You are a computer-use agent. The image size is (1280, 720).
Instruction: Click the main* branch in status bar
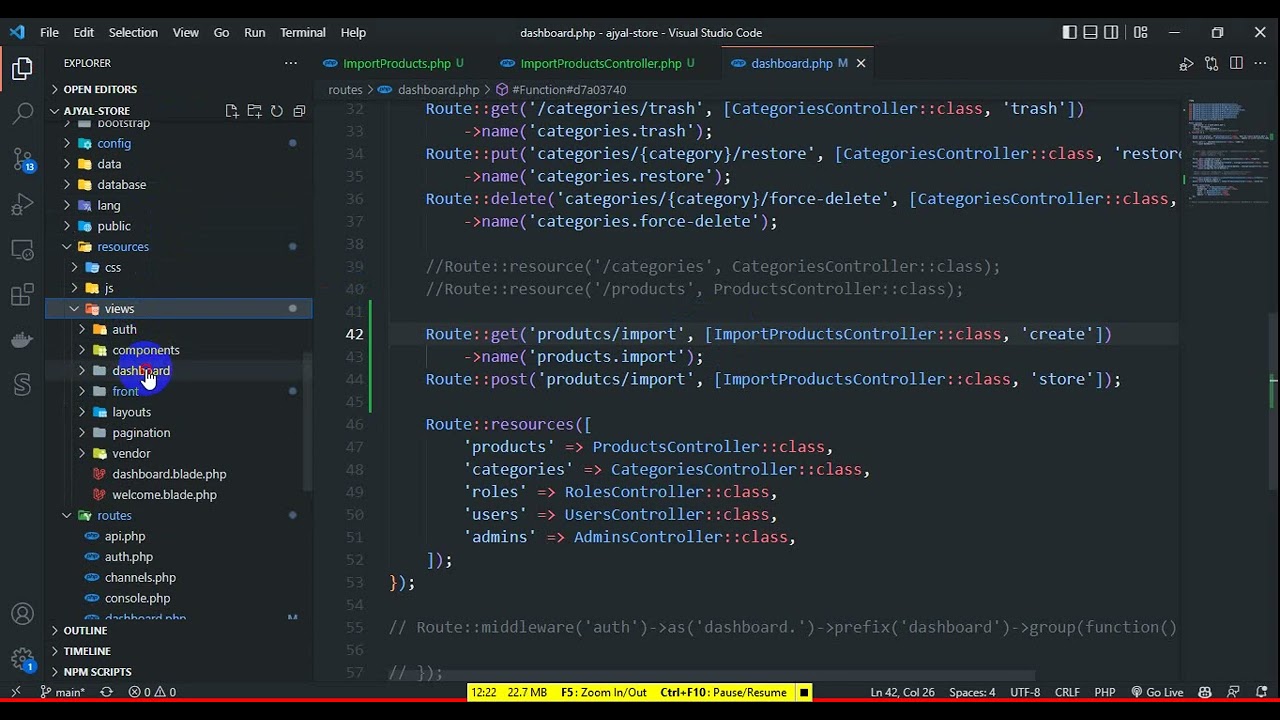click(x=62, y=692)
